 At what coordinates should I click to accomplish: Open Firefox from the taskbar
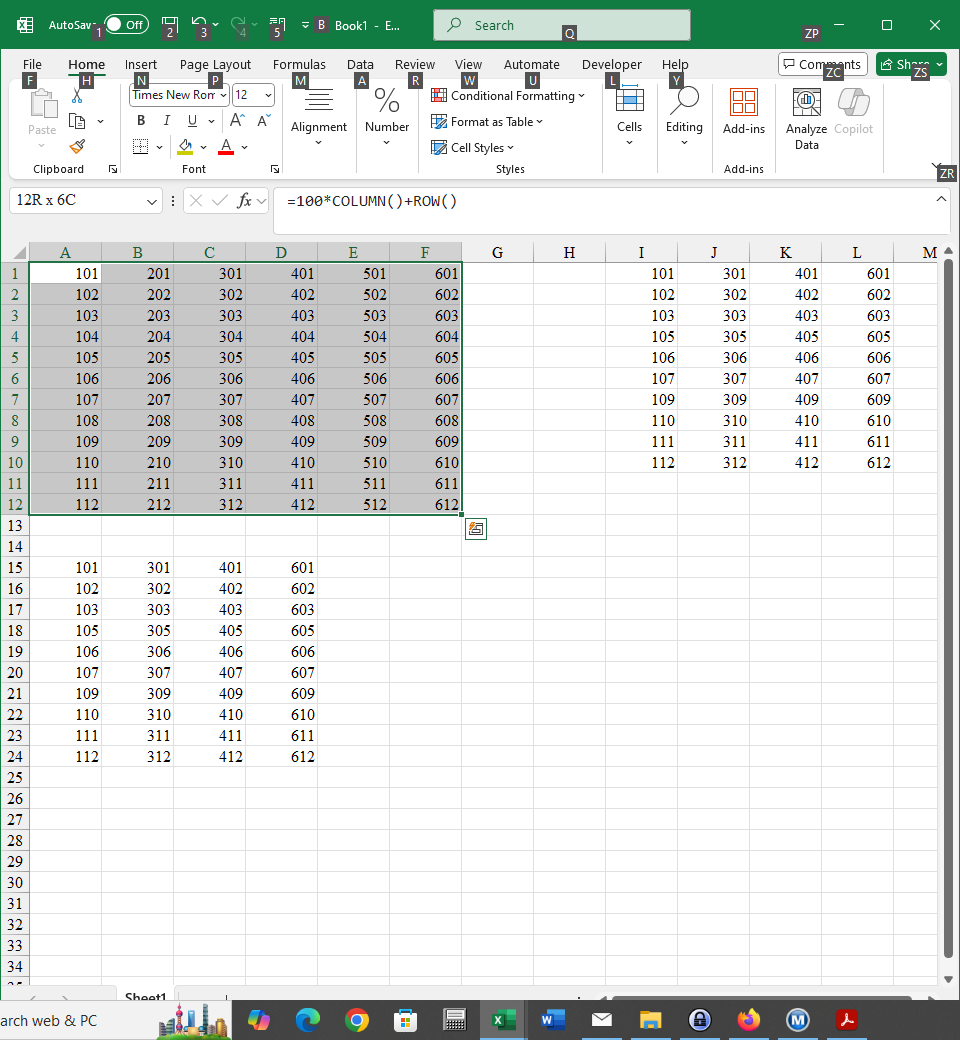(749, 1019)
